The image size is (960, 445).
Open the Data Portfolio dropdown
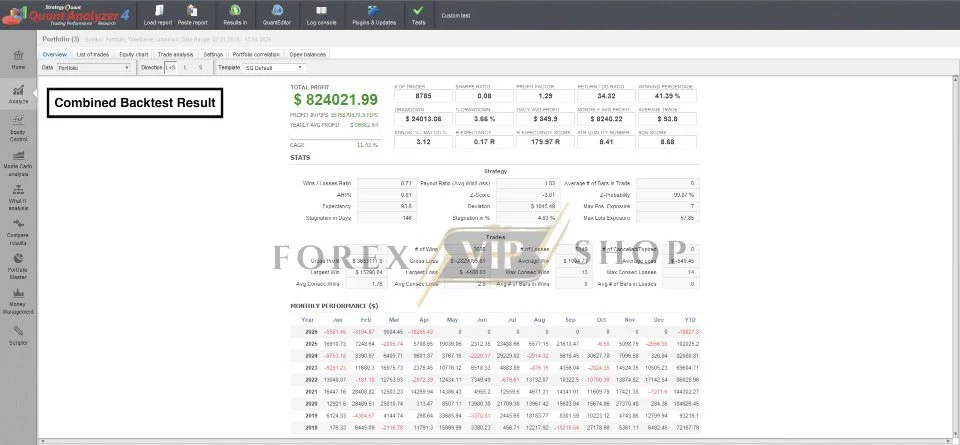tap(93, 67)
